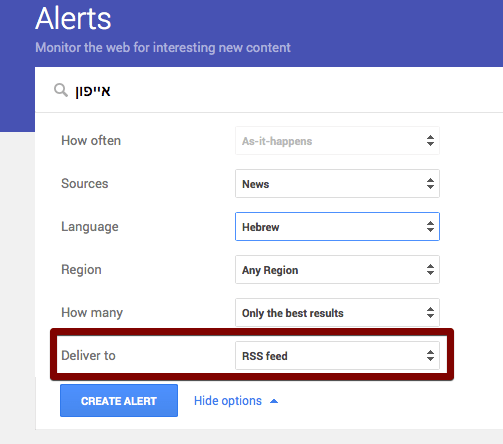Click the CREATE ALERT button
The width and height of the screenshot is (503, 444).
pos(119,401)
